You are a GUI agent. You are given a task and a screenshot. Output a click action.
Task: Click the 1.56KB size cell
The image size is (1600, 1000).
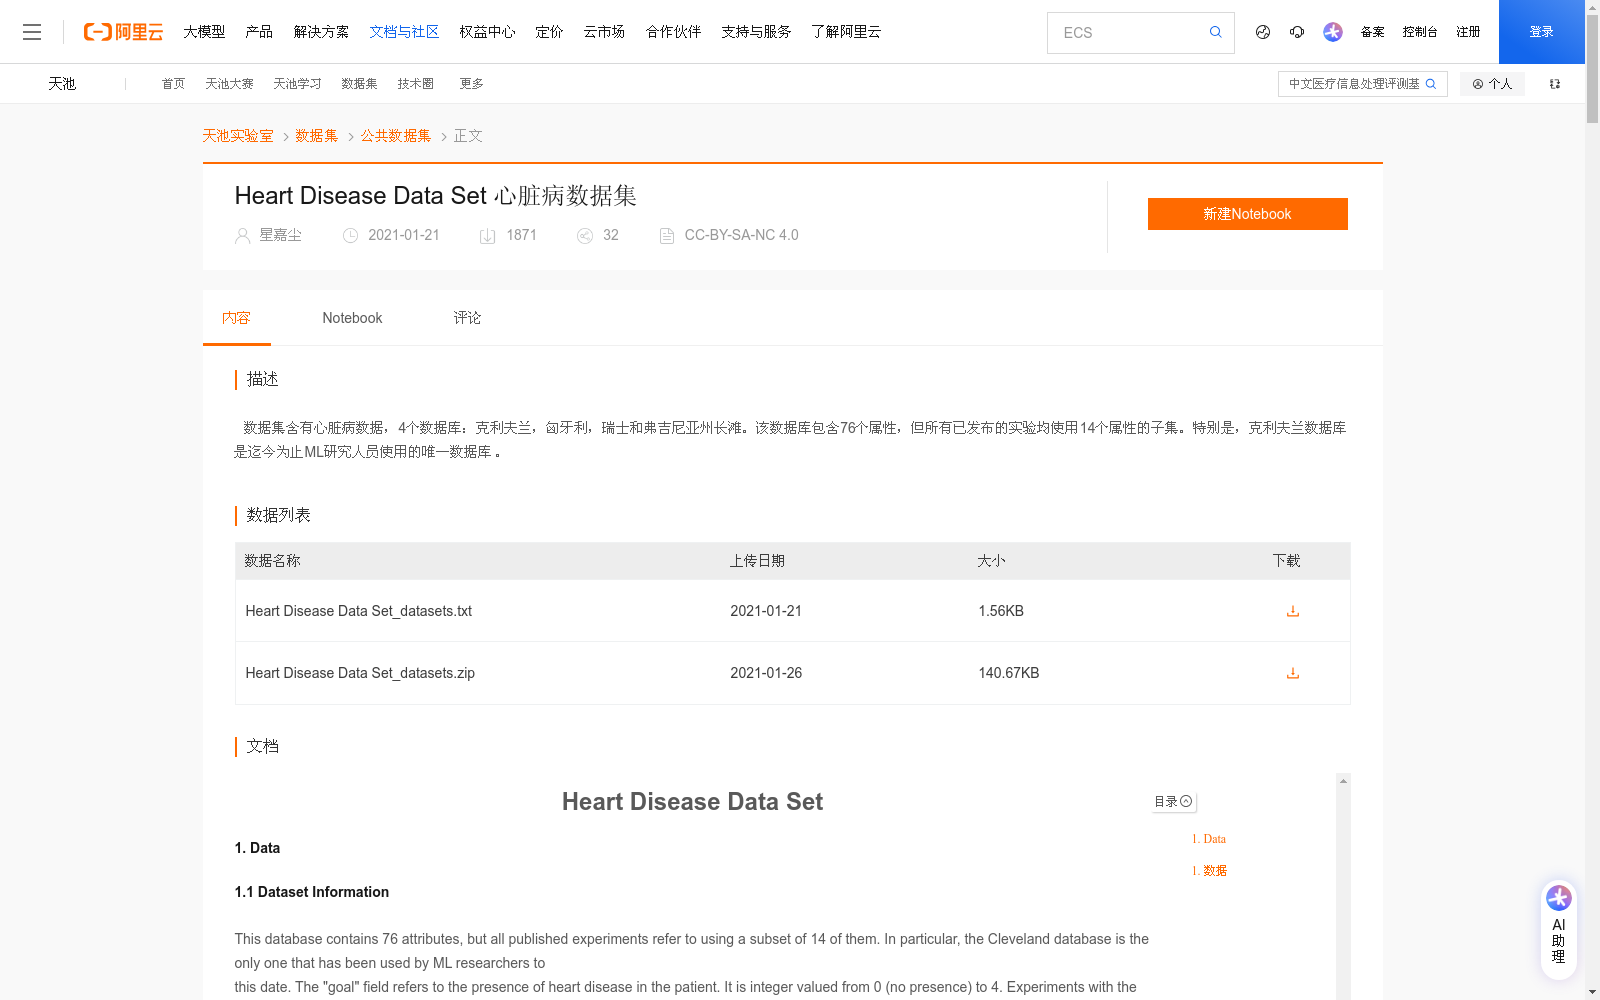1001,611
